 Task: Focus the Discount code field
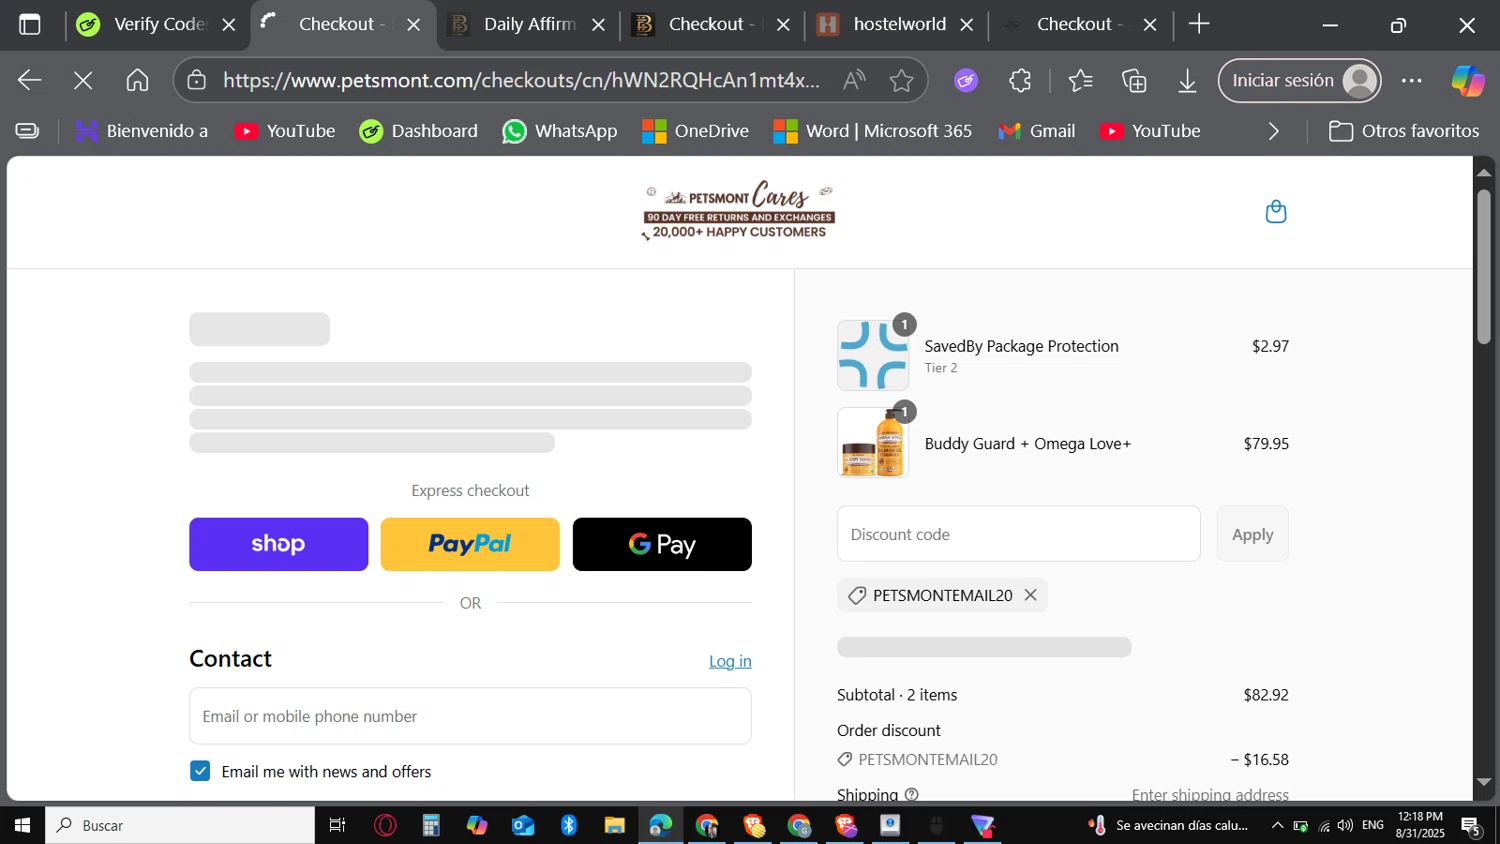click(1018, 534)
